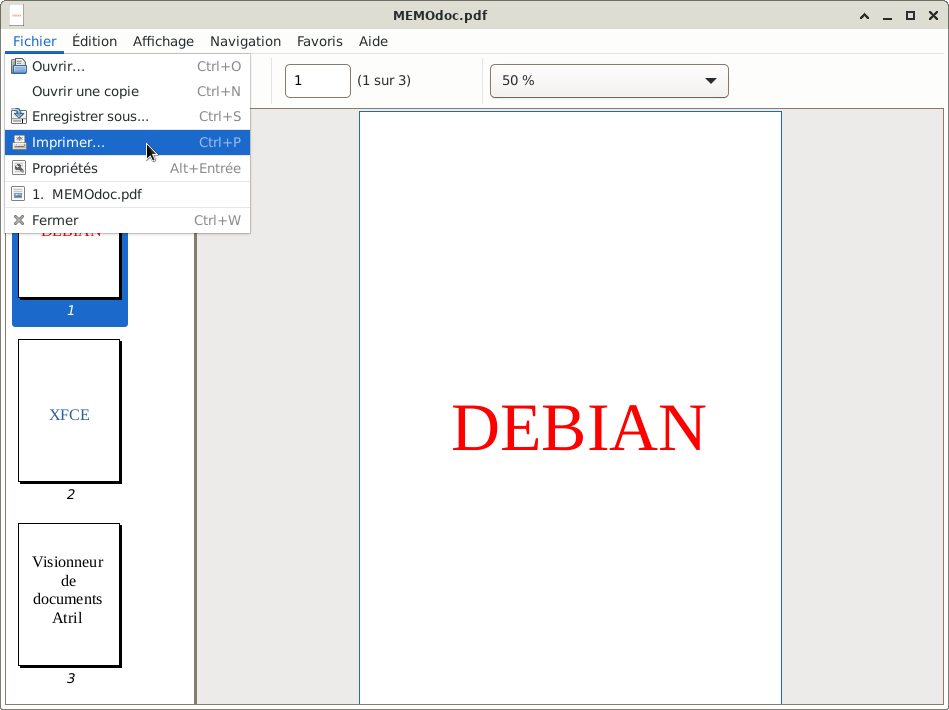Close the Atril window
This screenshot has width=949, height=710.
click(933, 16)
